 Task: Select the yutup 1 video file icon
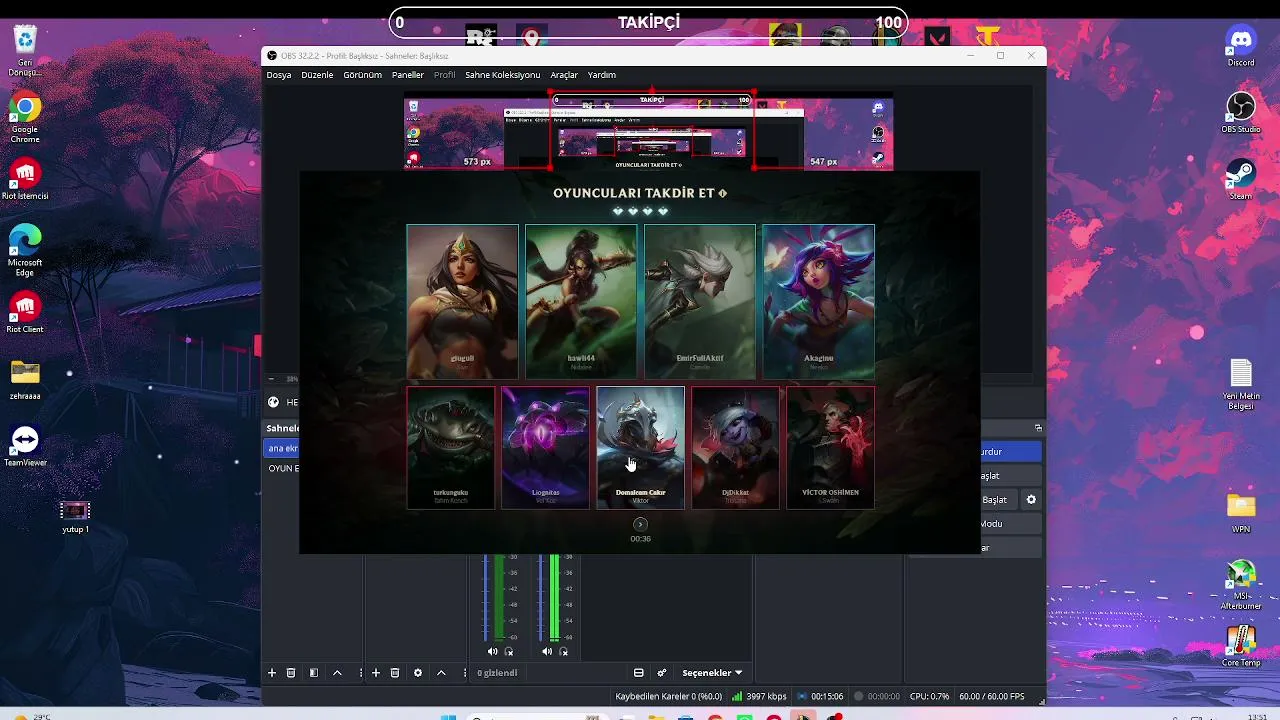coord(75,515)
